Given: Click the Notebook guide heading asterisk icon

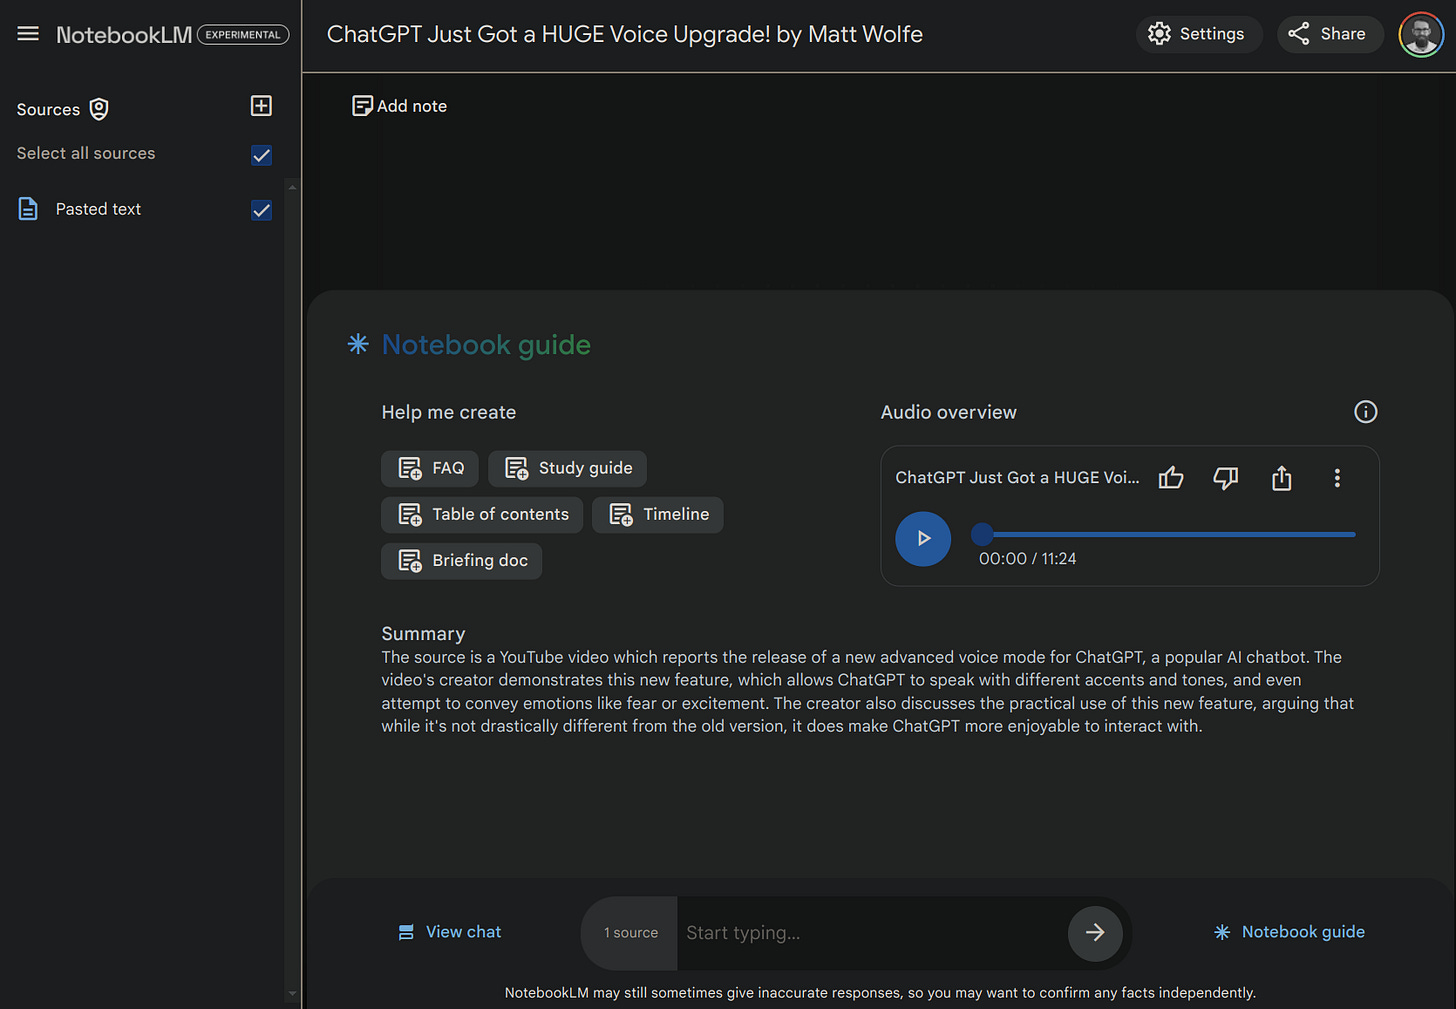Looking at the screenshot, I should coord(358,344).
